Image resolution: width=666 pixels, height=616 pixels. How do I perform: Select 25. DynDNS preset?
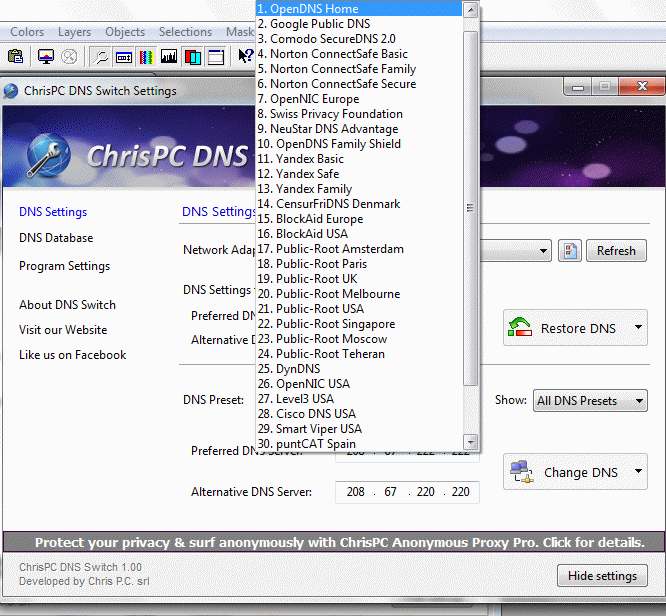tap(359, 369)
